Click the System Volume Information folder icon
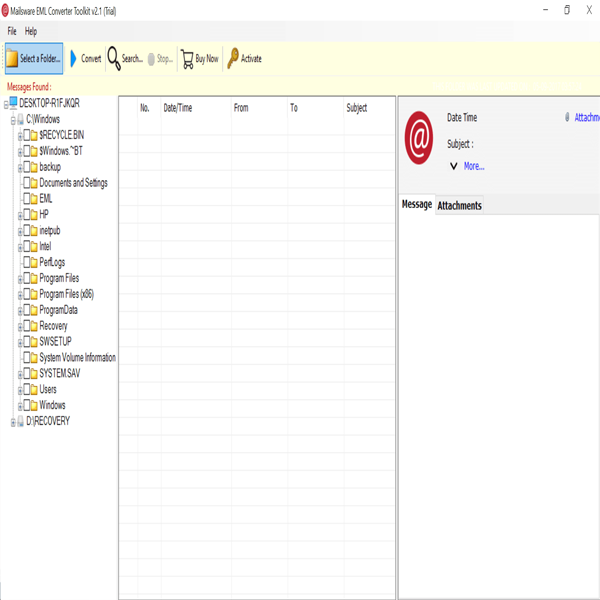 34,358
